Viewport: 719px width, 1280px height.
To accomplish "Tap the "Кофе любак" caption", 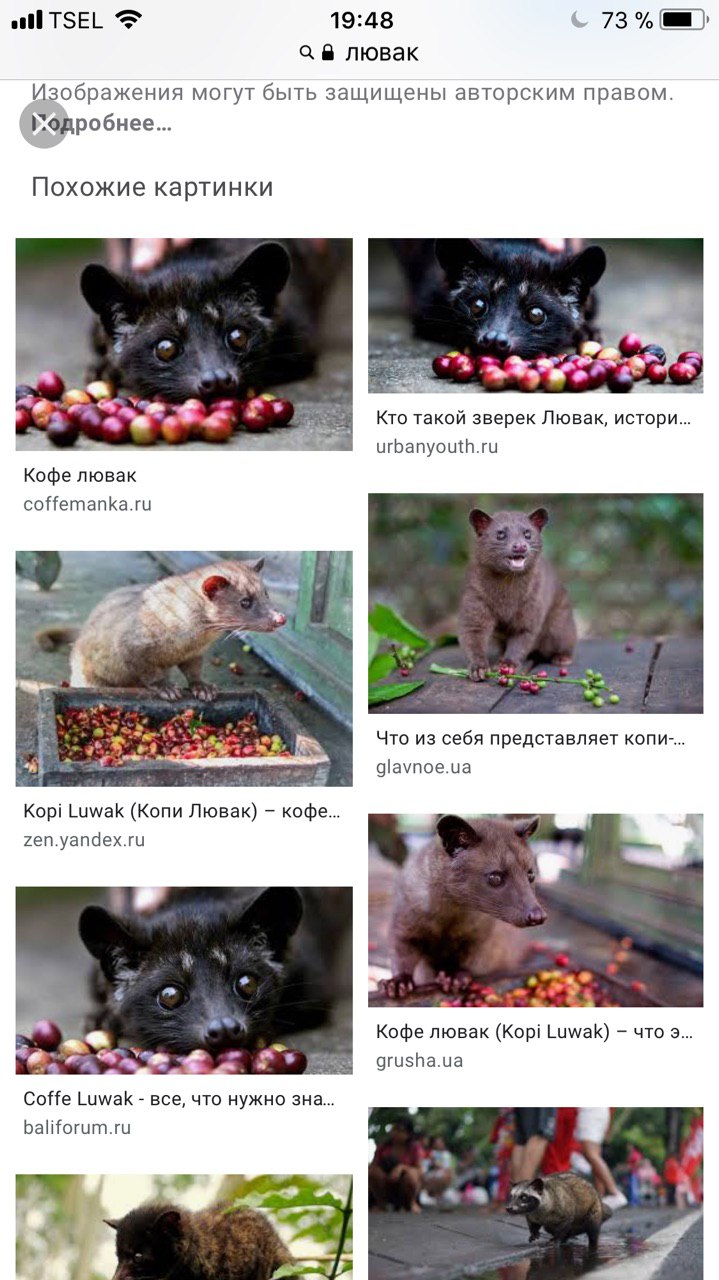I will [x=80, y=475].
